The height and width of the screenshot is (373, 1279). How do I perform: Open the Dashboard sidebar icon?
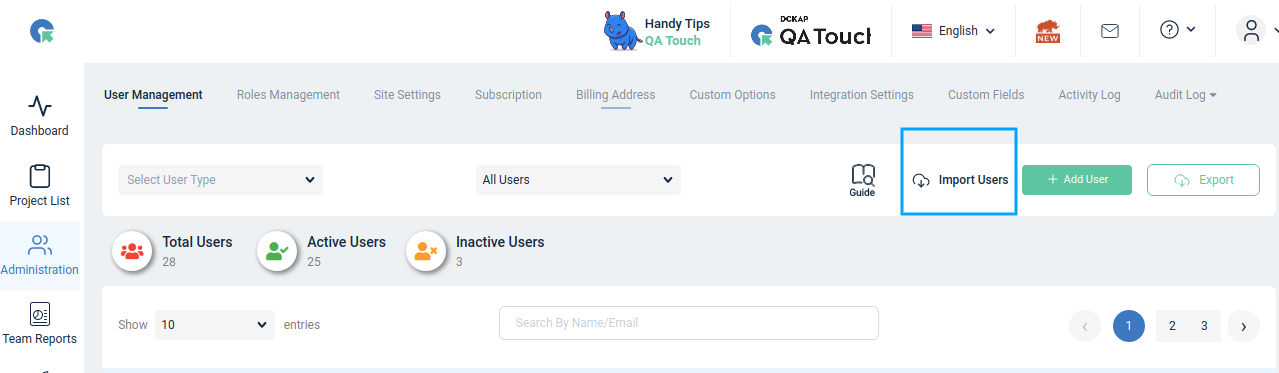(x=40, y=106)
